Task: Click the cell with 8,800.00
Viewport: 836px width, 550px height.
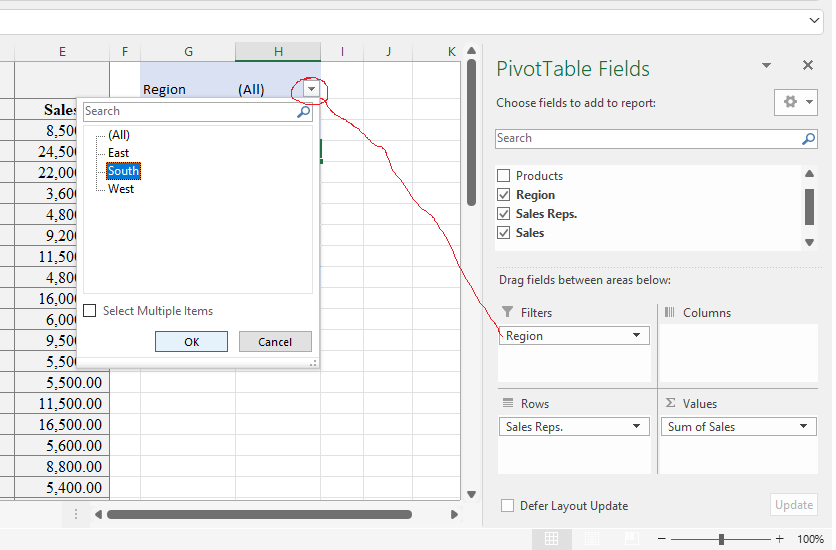Action: tap(62, 466)
